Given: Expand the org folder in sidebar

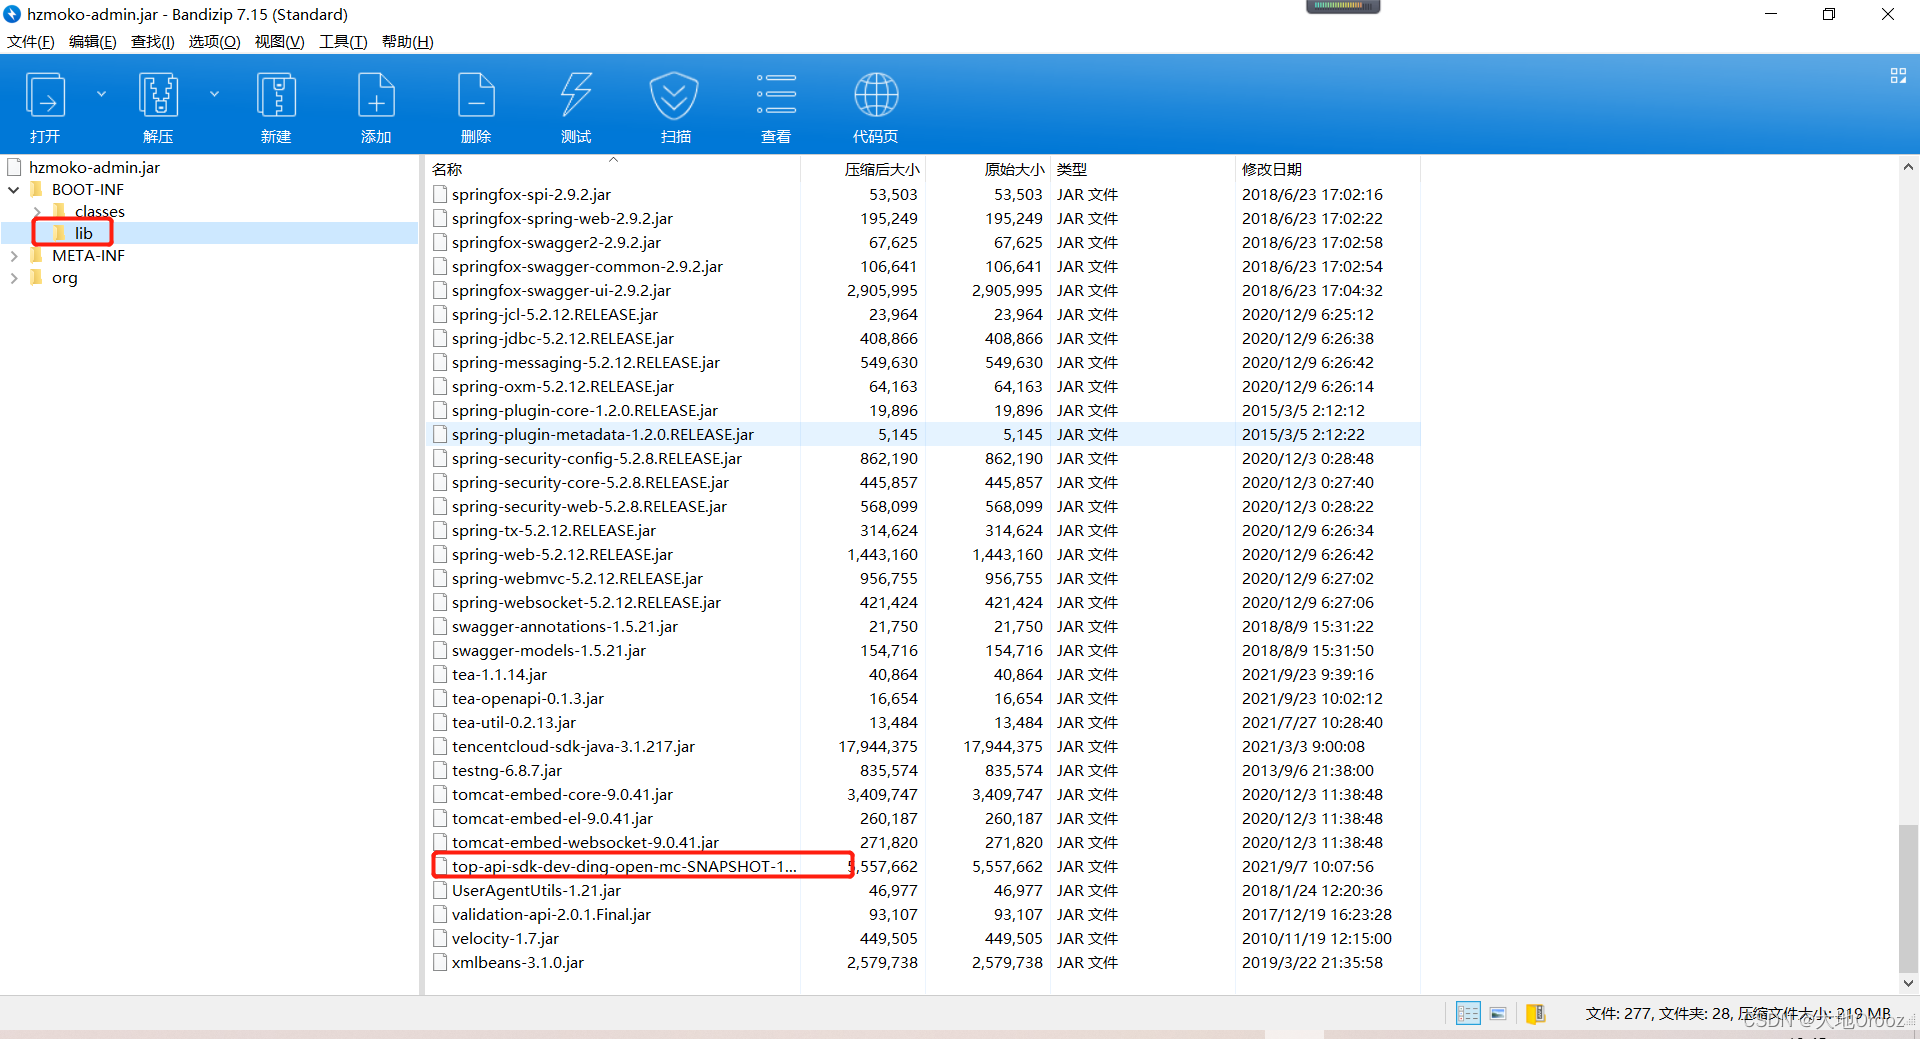Looking at the screenshot, I should point(13,278).
